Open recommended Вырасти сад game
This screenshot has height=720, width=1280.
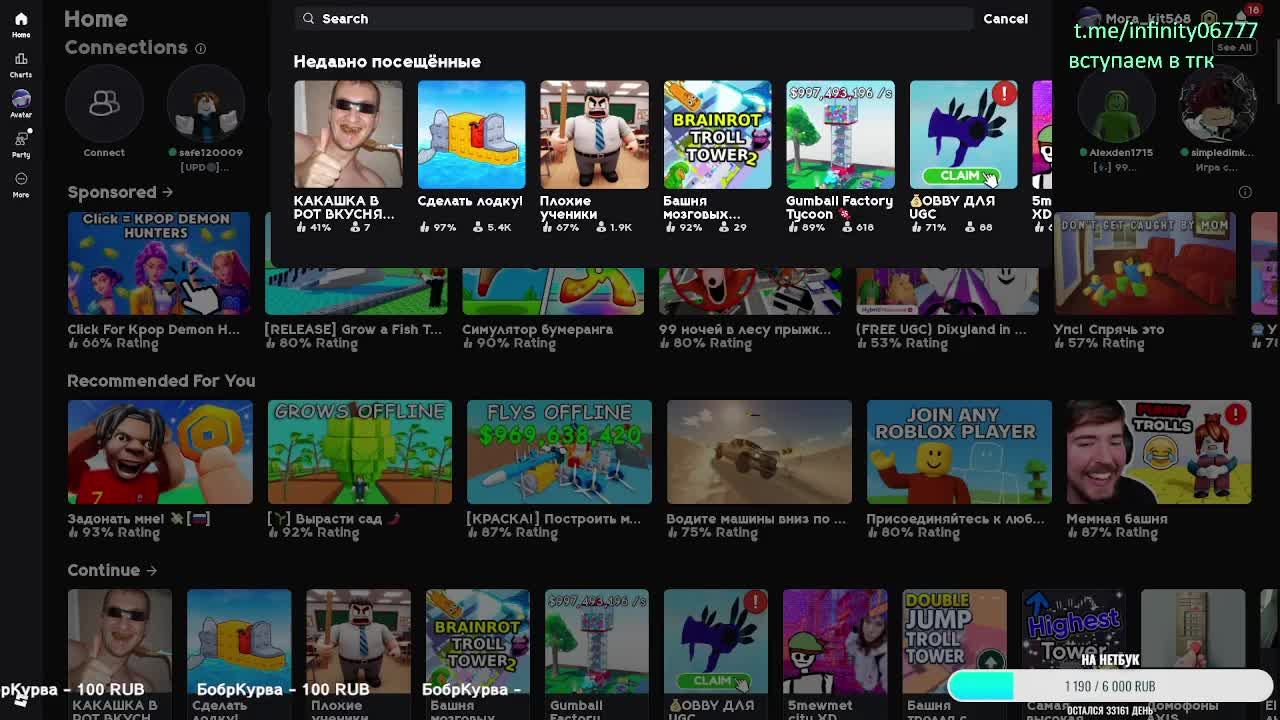(359, 452)
